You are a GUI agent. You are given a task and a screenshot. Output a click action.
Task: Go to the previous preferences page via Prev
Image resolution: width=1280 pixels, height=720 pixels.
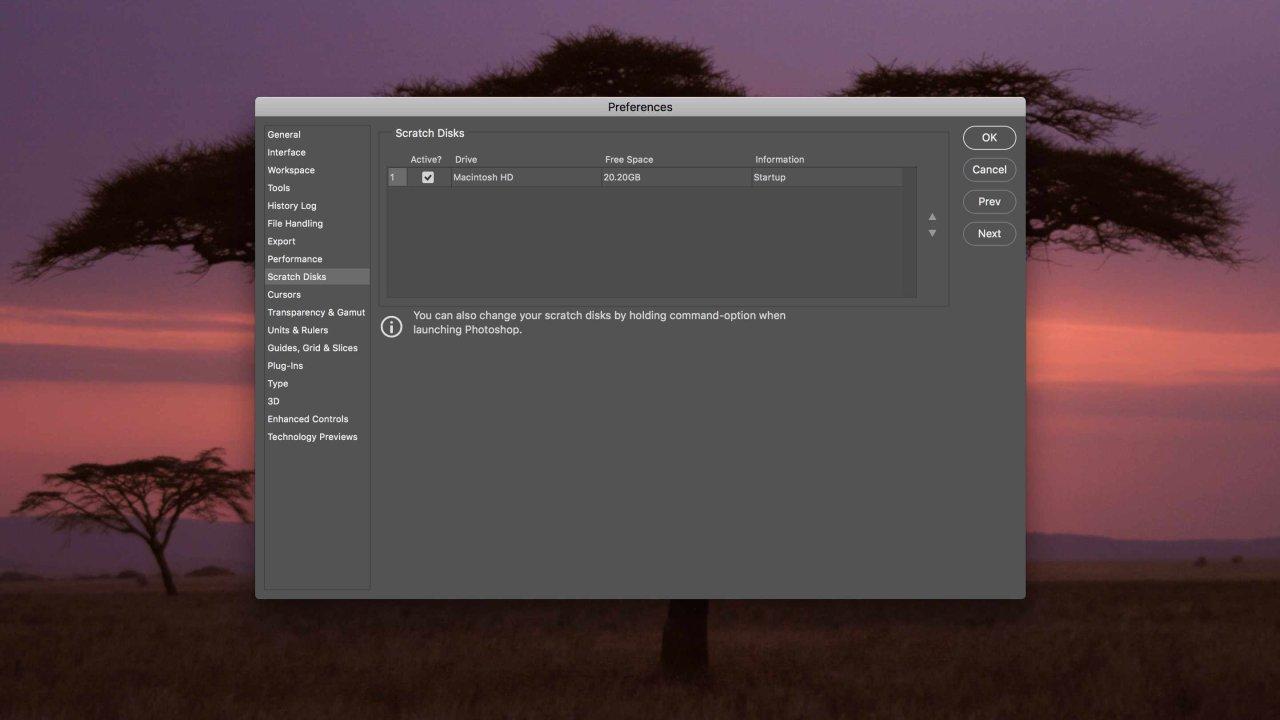pyautogui.click(x=989, y=201)
